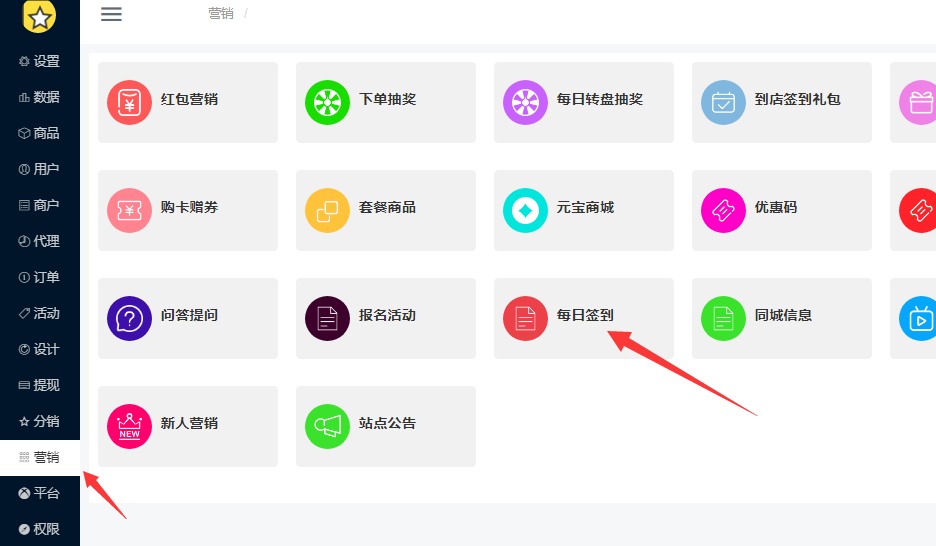Click the 下单抽奖 label
This screenshot has width=936, height=546.
point(387,99)
